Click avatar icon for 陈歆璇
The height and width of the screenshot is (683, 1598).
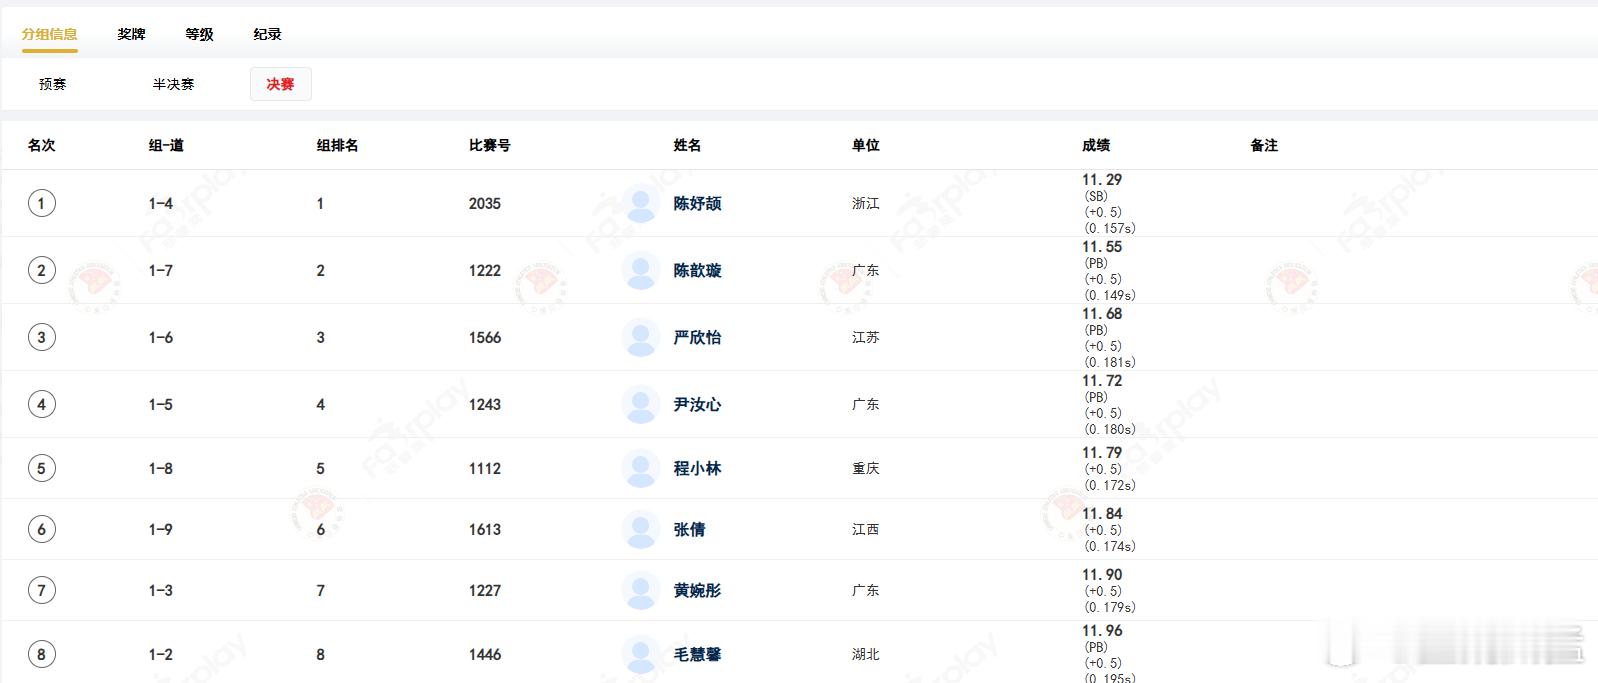[x=640, y=270]
